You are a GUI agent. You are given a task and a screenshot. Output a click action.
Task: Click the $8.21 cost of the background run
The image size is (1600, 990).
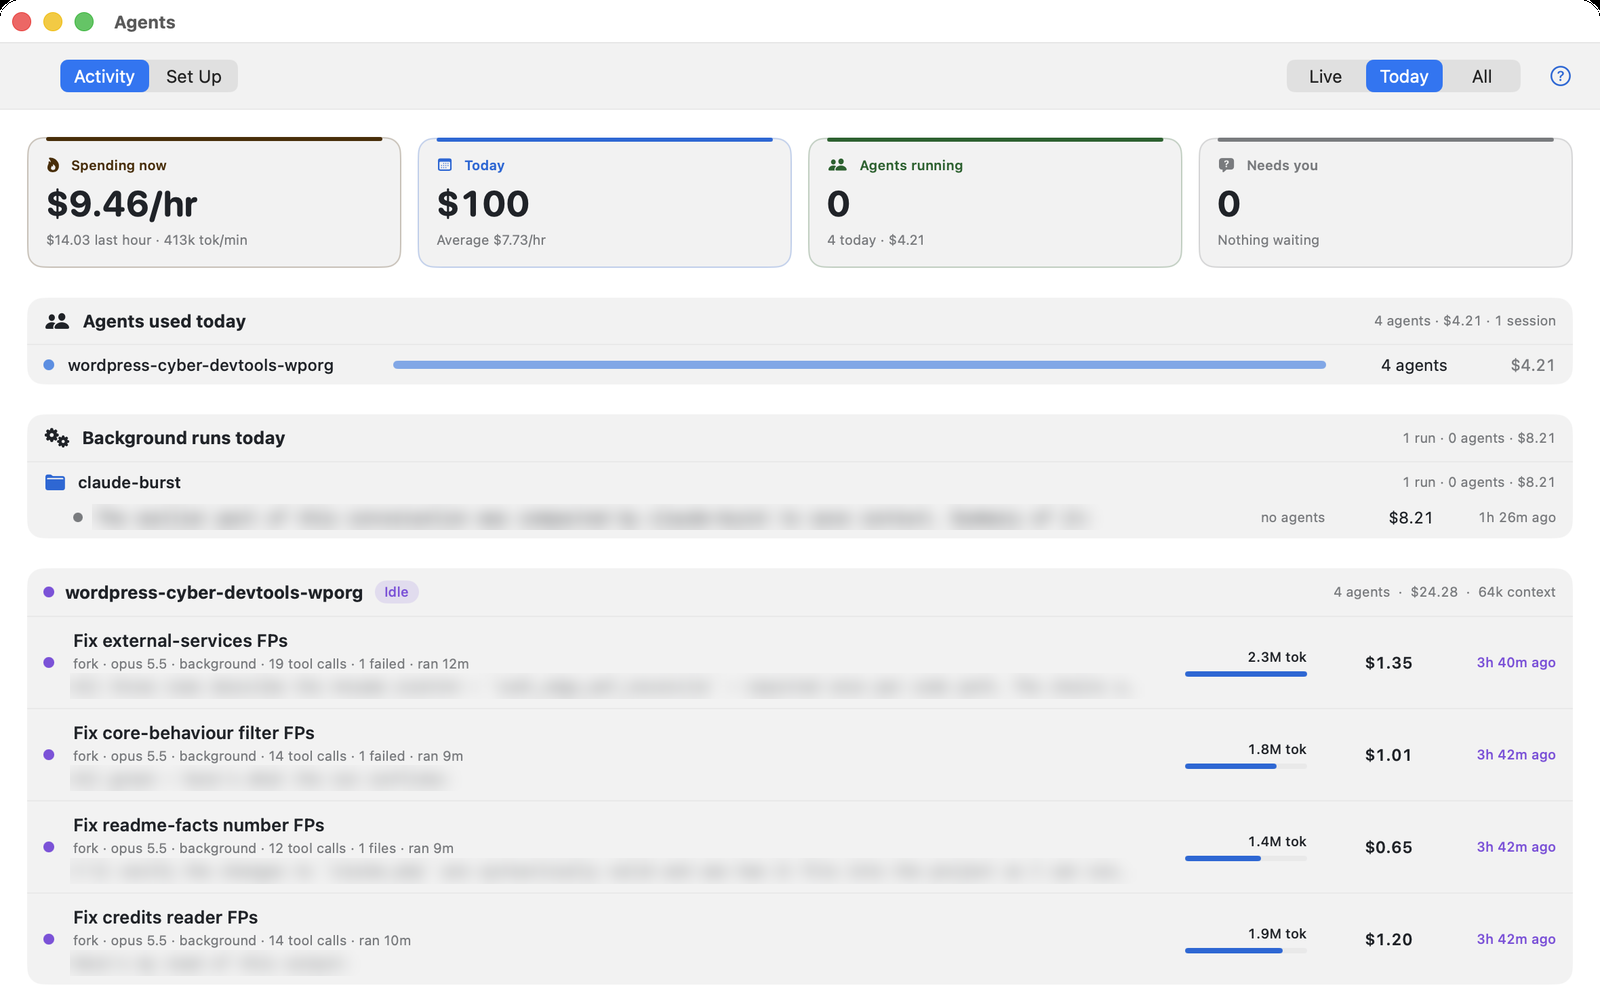click(1411, 517)
